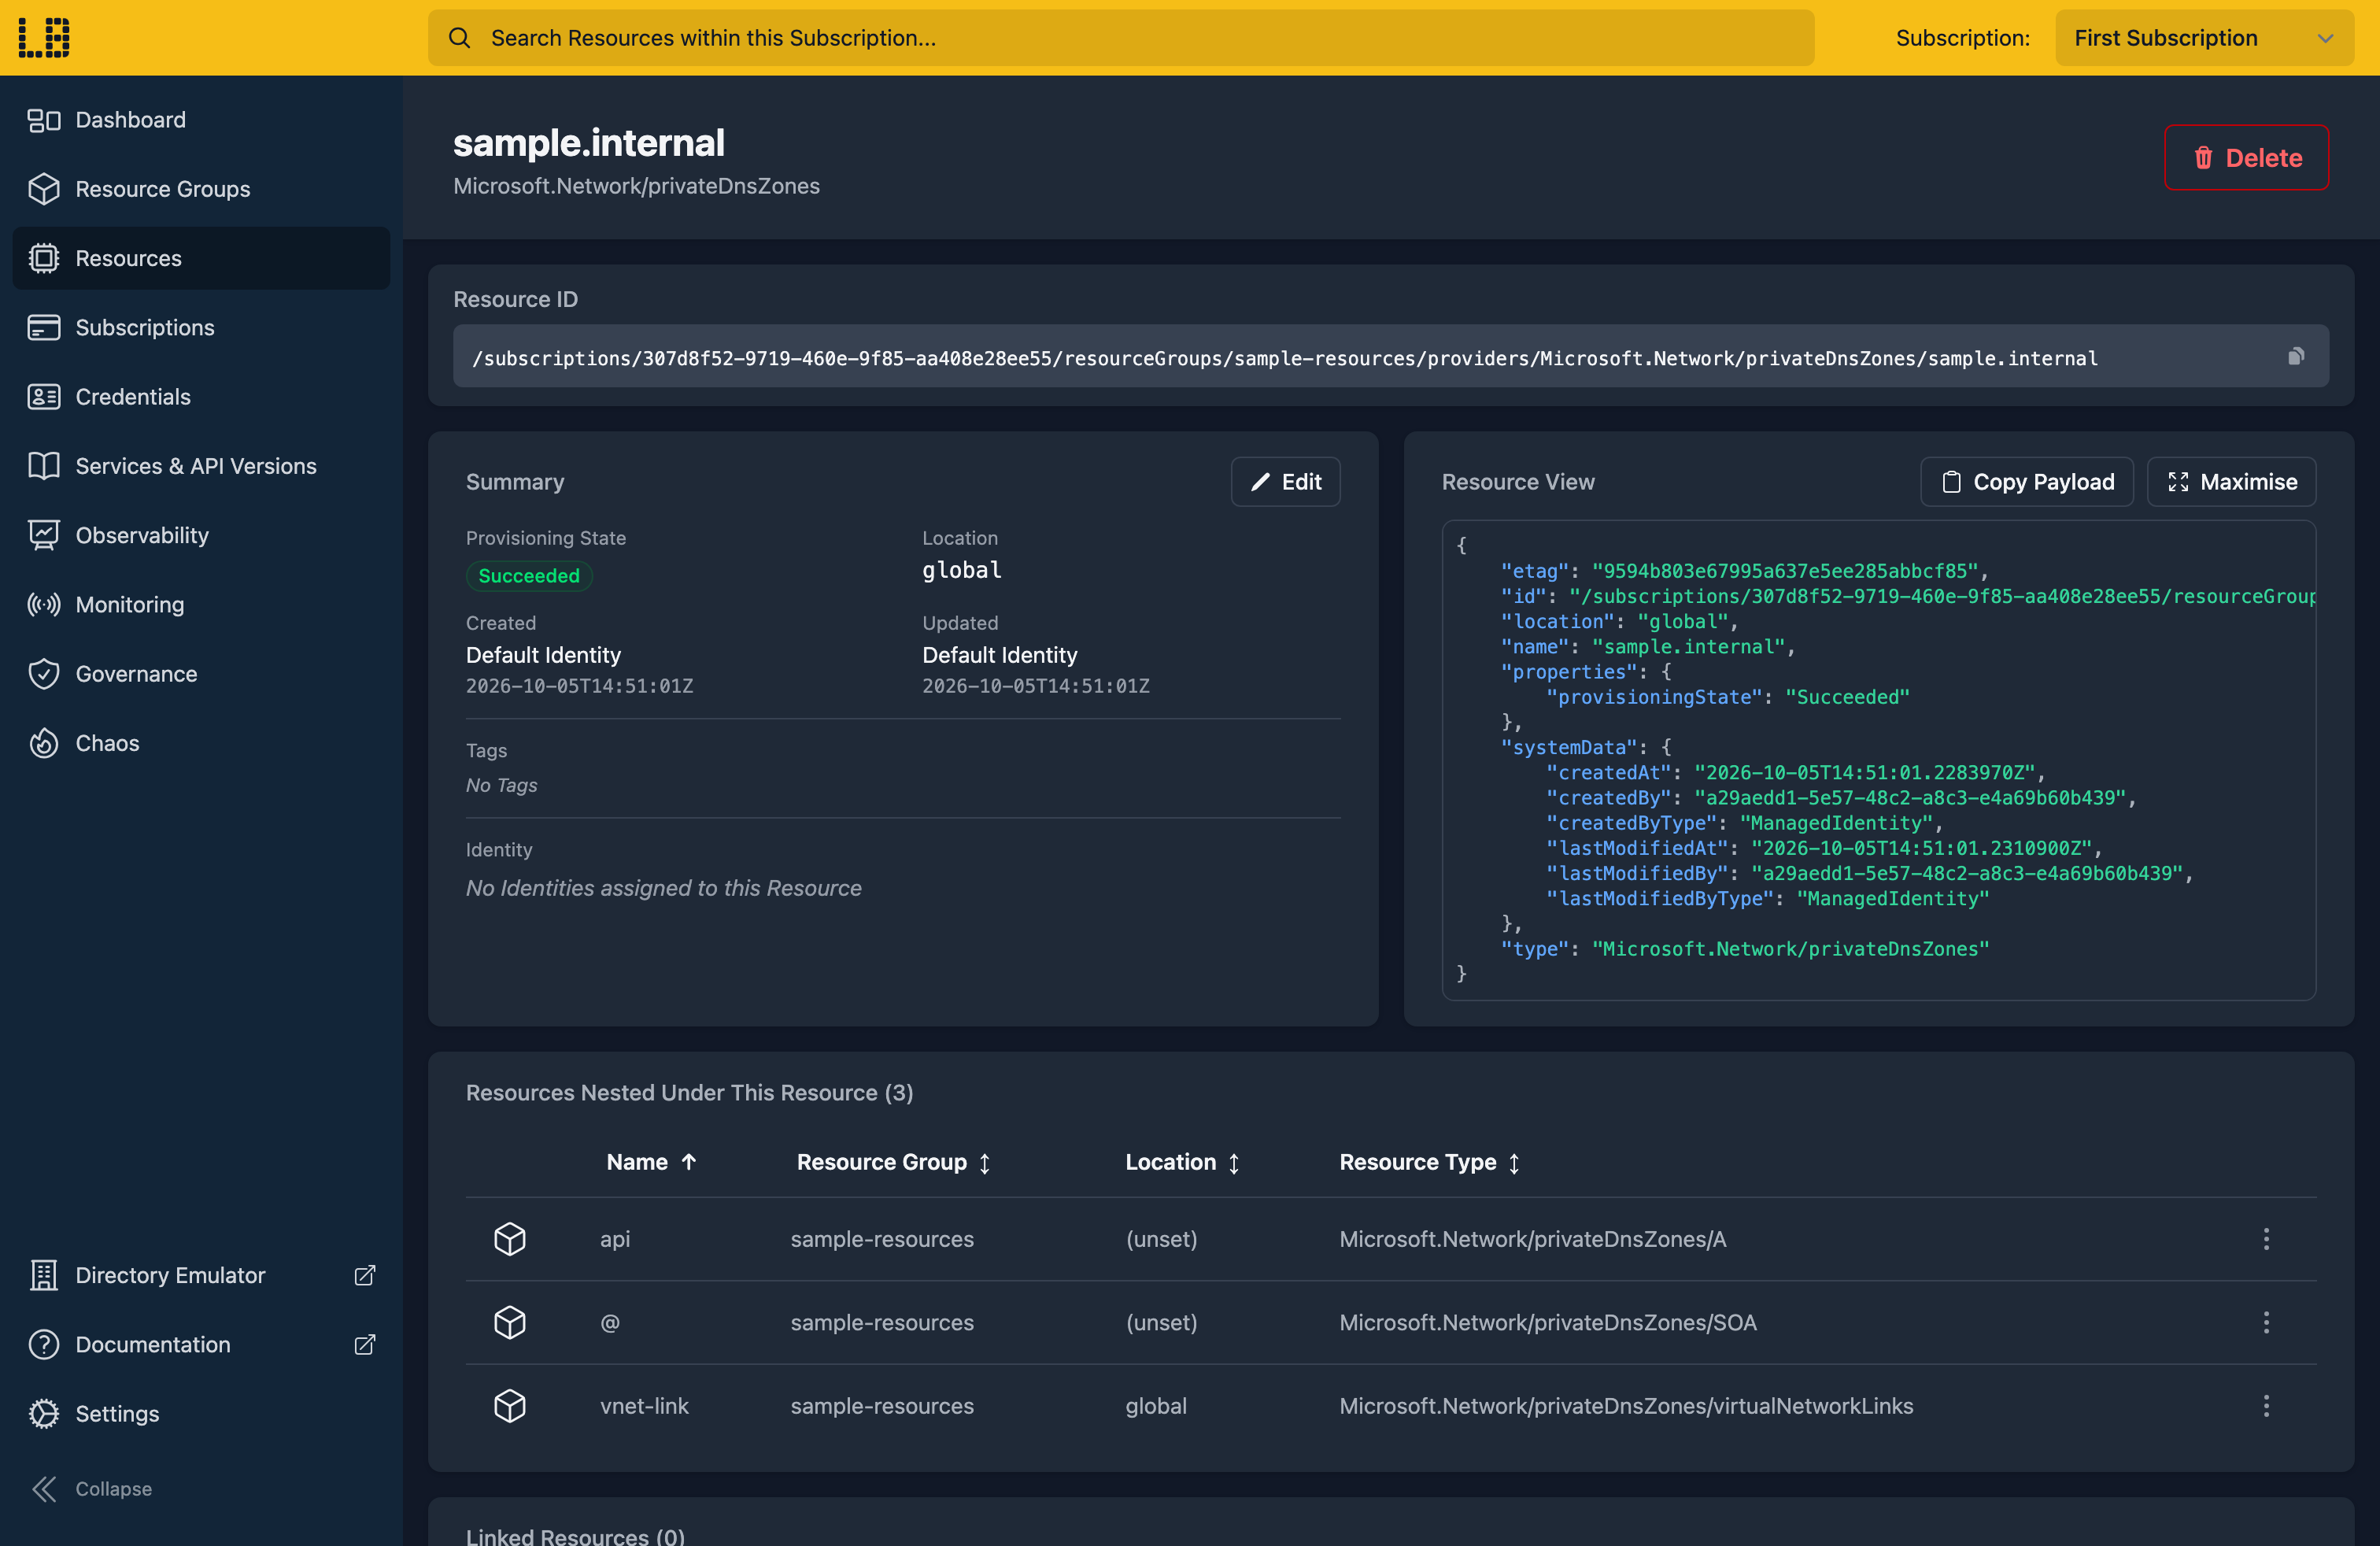Click the Succeeded status badge

pos(529,576)
